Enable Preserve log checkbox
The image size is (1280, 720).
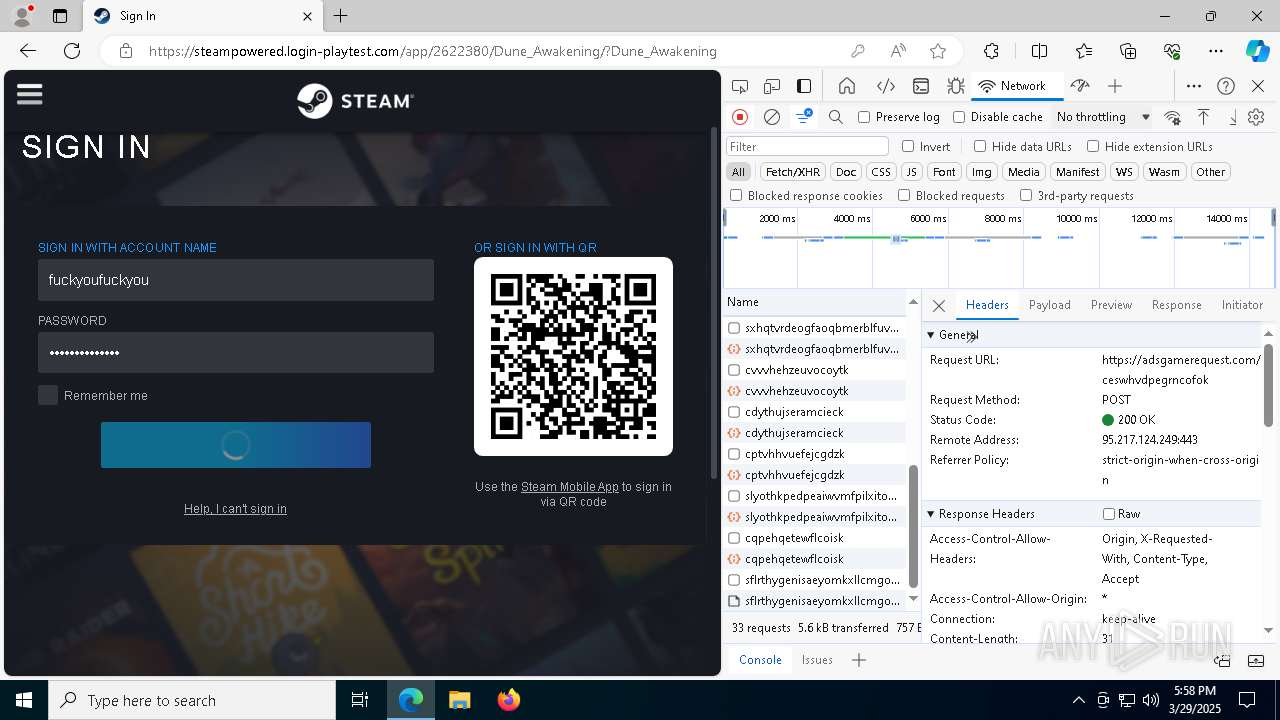[x=865, y=117]
